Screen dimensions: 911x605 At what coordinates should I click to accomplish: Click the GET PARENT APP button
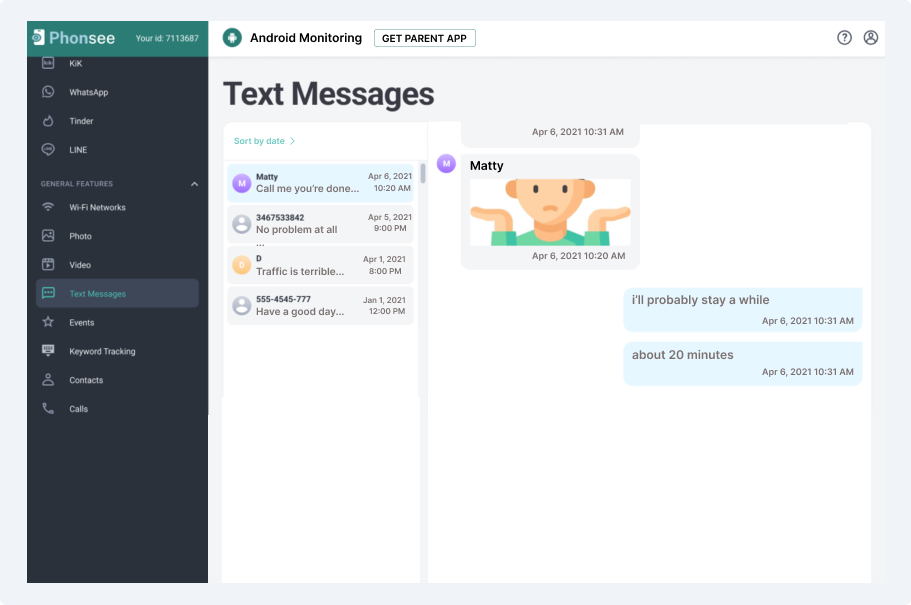(424, 38)
